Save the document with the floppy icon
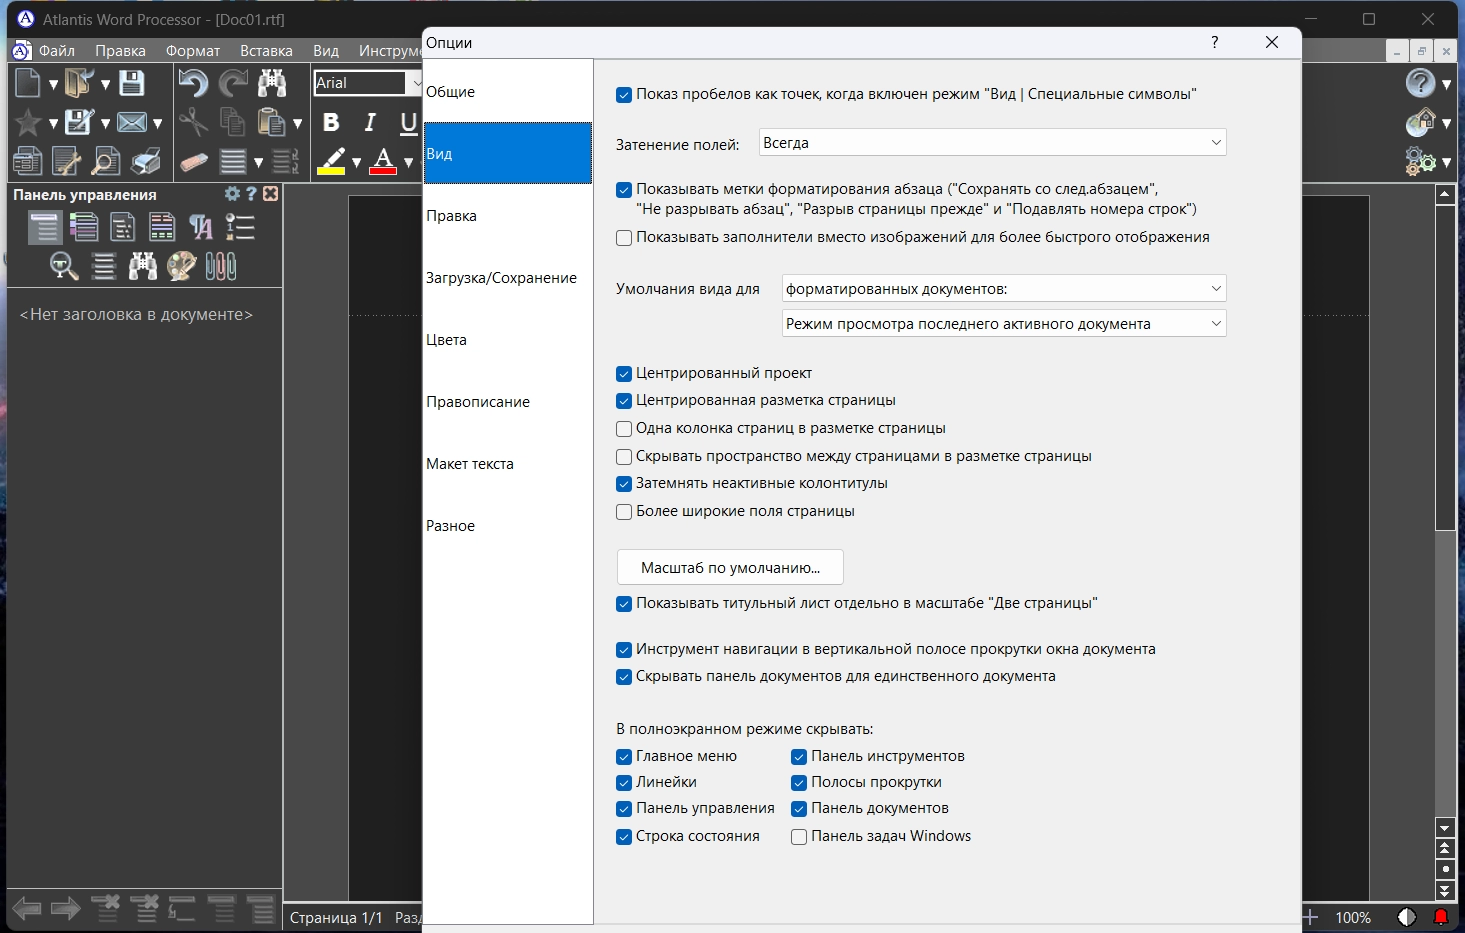The image size is (1465, 933). [131, 83]
